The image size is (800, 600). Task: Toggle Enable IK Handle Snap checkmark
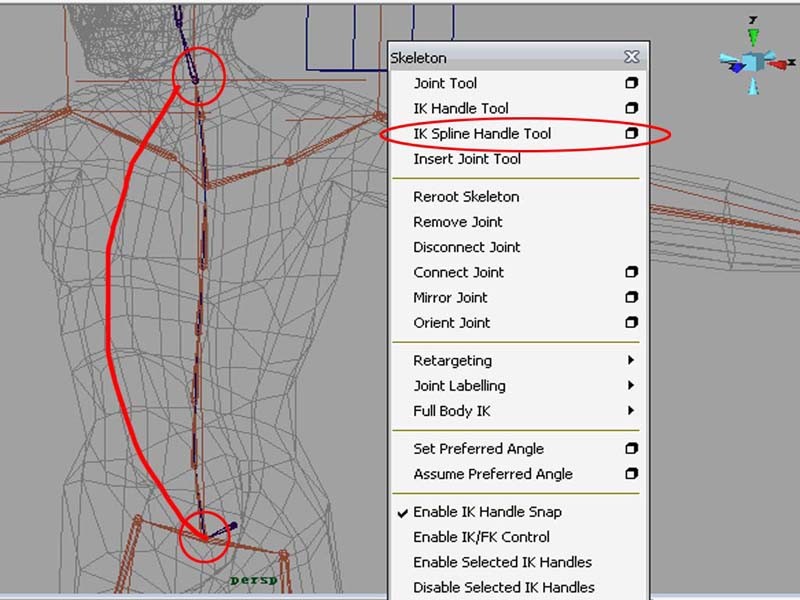(403, 513)
